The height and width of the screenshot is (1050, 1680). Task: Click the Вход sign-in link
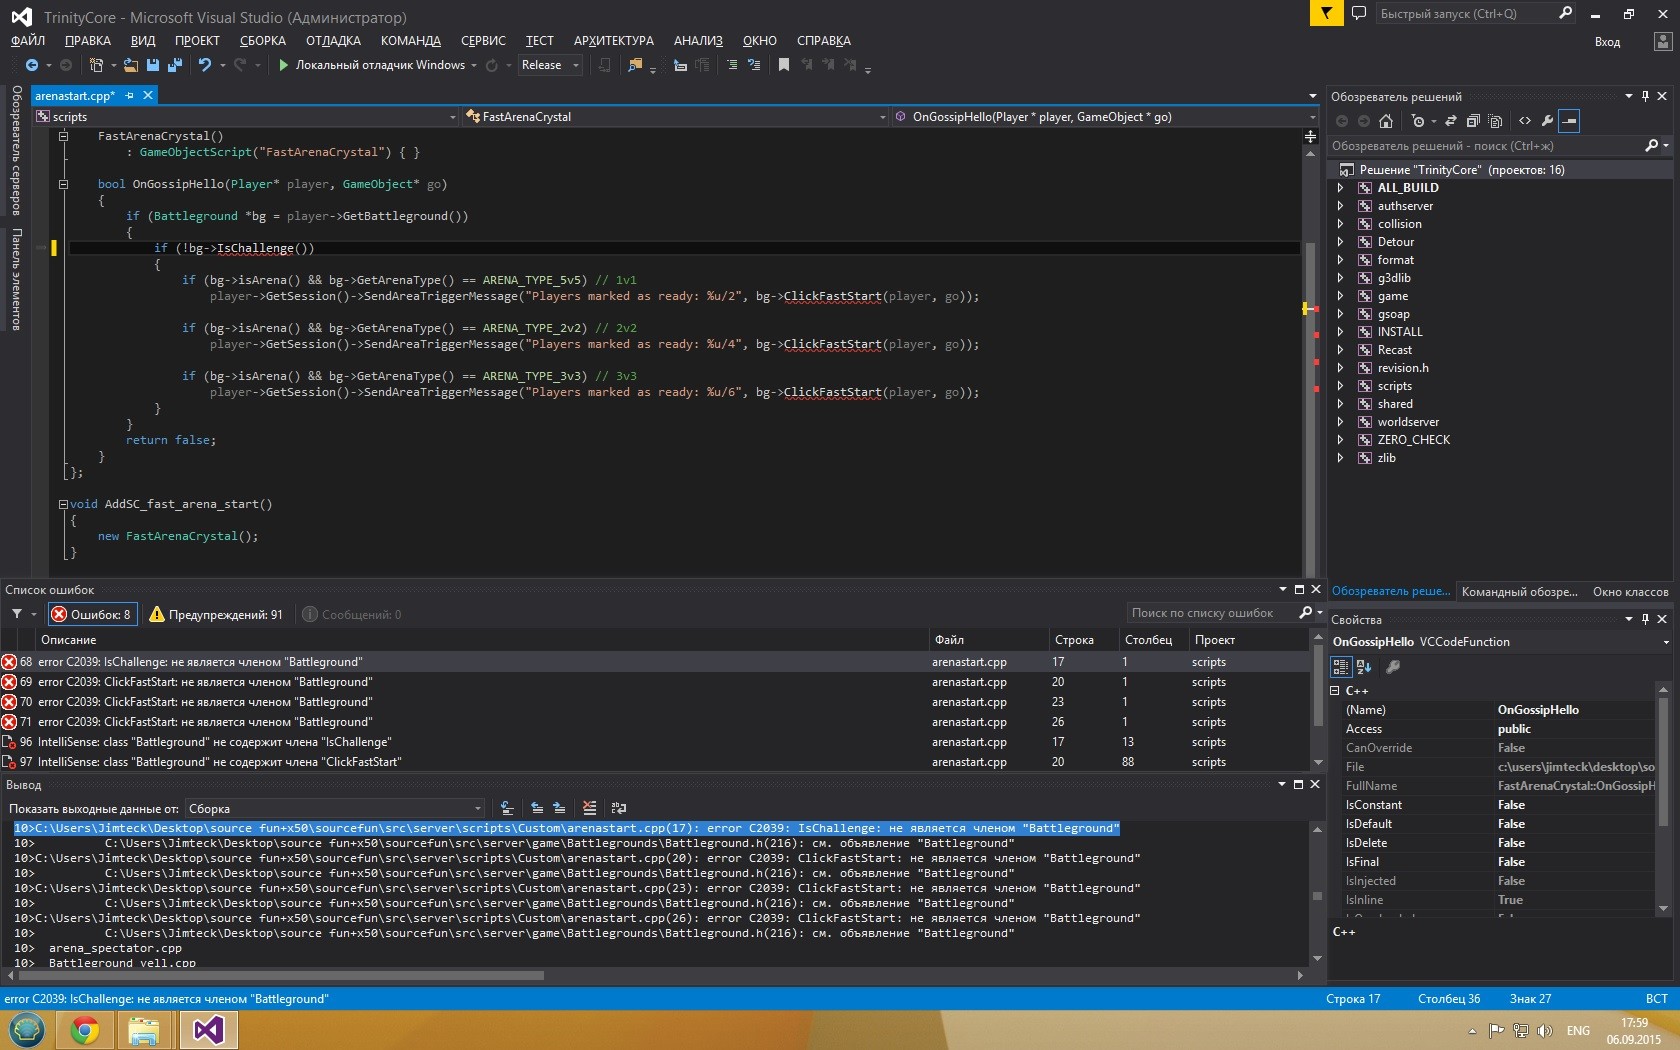click(1607, 42)
